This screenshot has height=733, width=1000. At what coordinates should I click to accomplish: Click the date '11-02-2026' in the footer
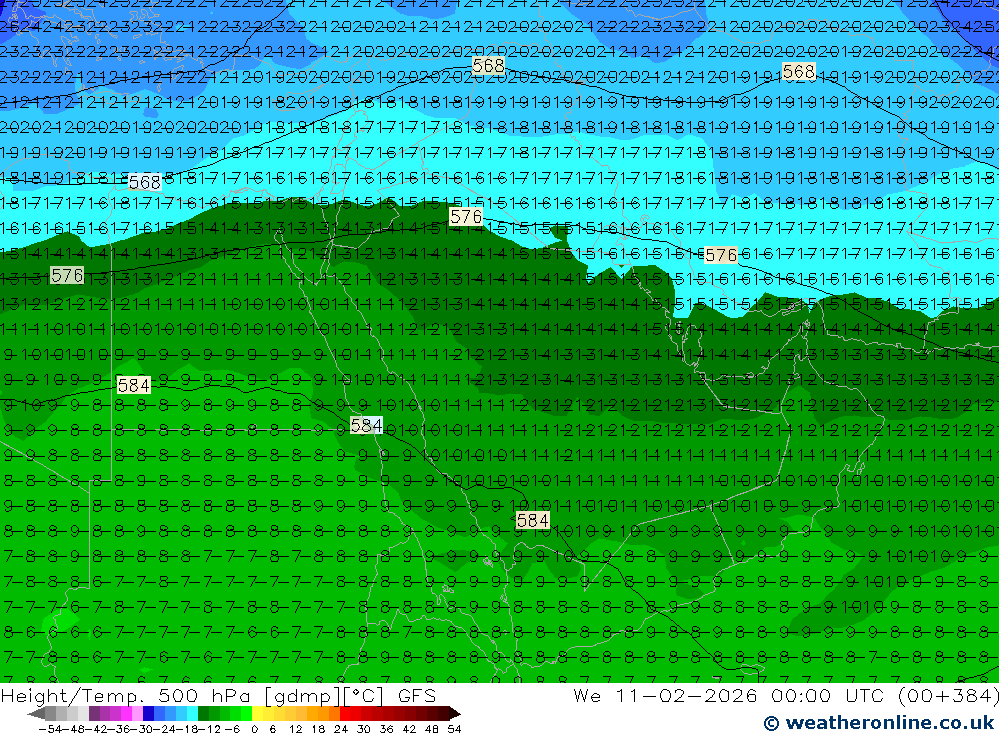[x=688, y=695]
